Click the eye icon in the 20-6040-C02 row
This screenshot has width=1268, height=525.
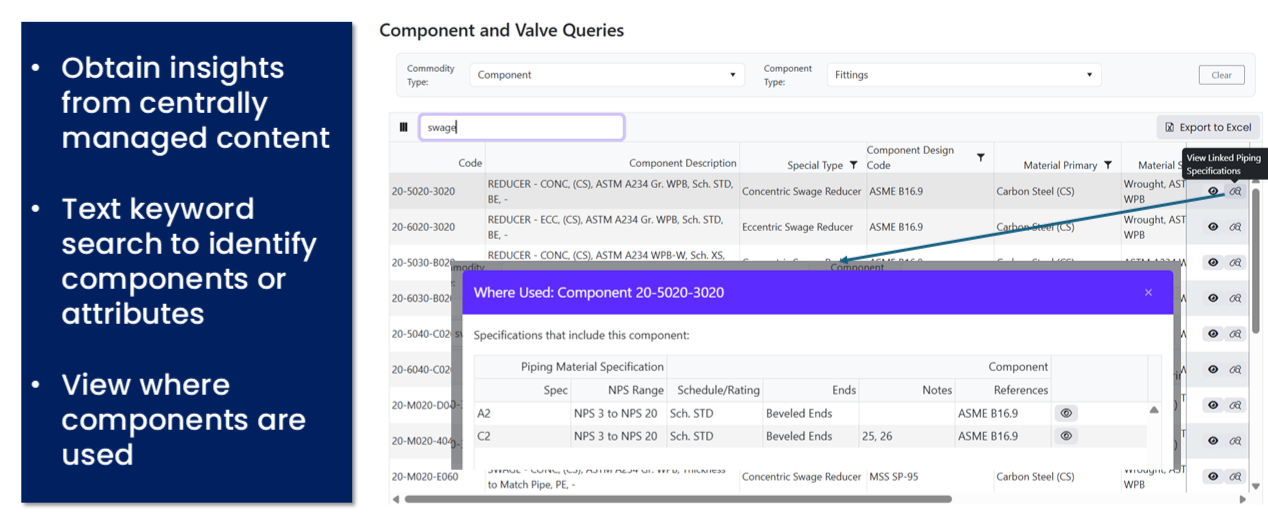(1213, 369)
